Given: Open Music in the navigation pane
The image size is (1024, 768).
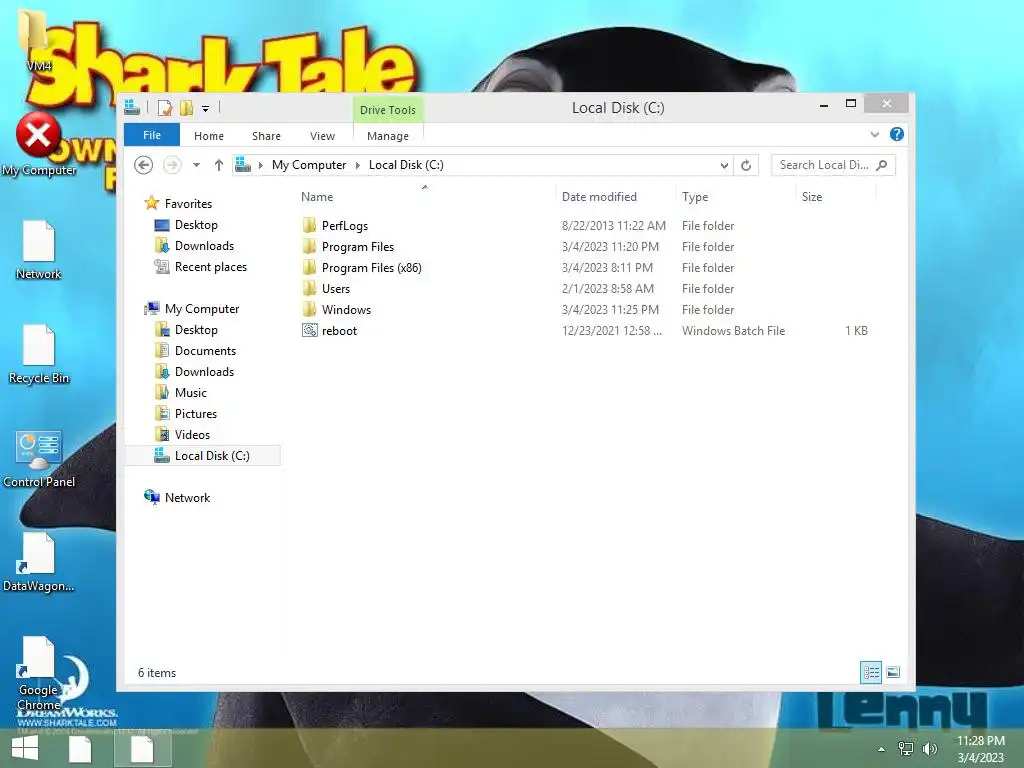Looking at the screenshot, I should 180,392.
